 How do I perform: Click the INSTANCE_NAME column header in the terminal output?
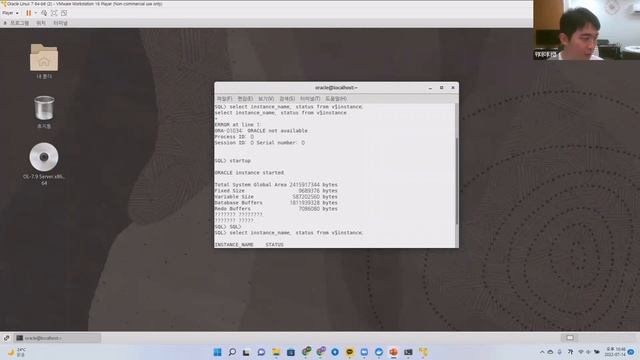pos(234,244)
